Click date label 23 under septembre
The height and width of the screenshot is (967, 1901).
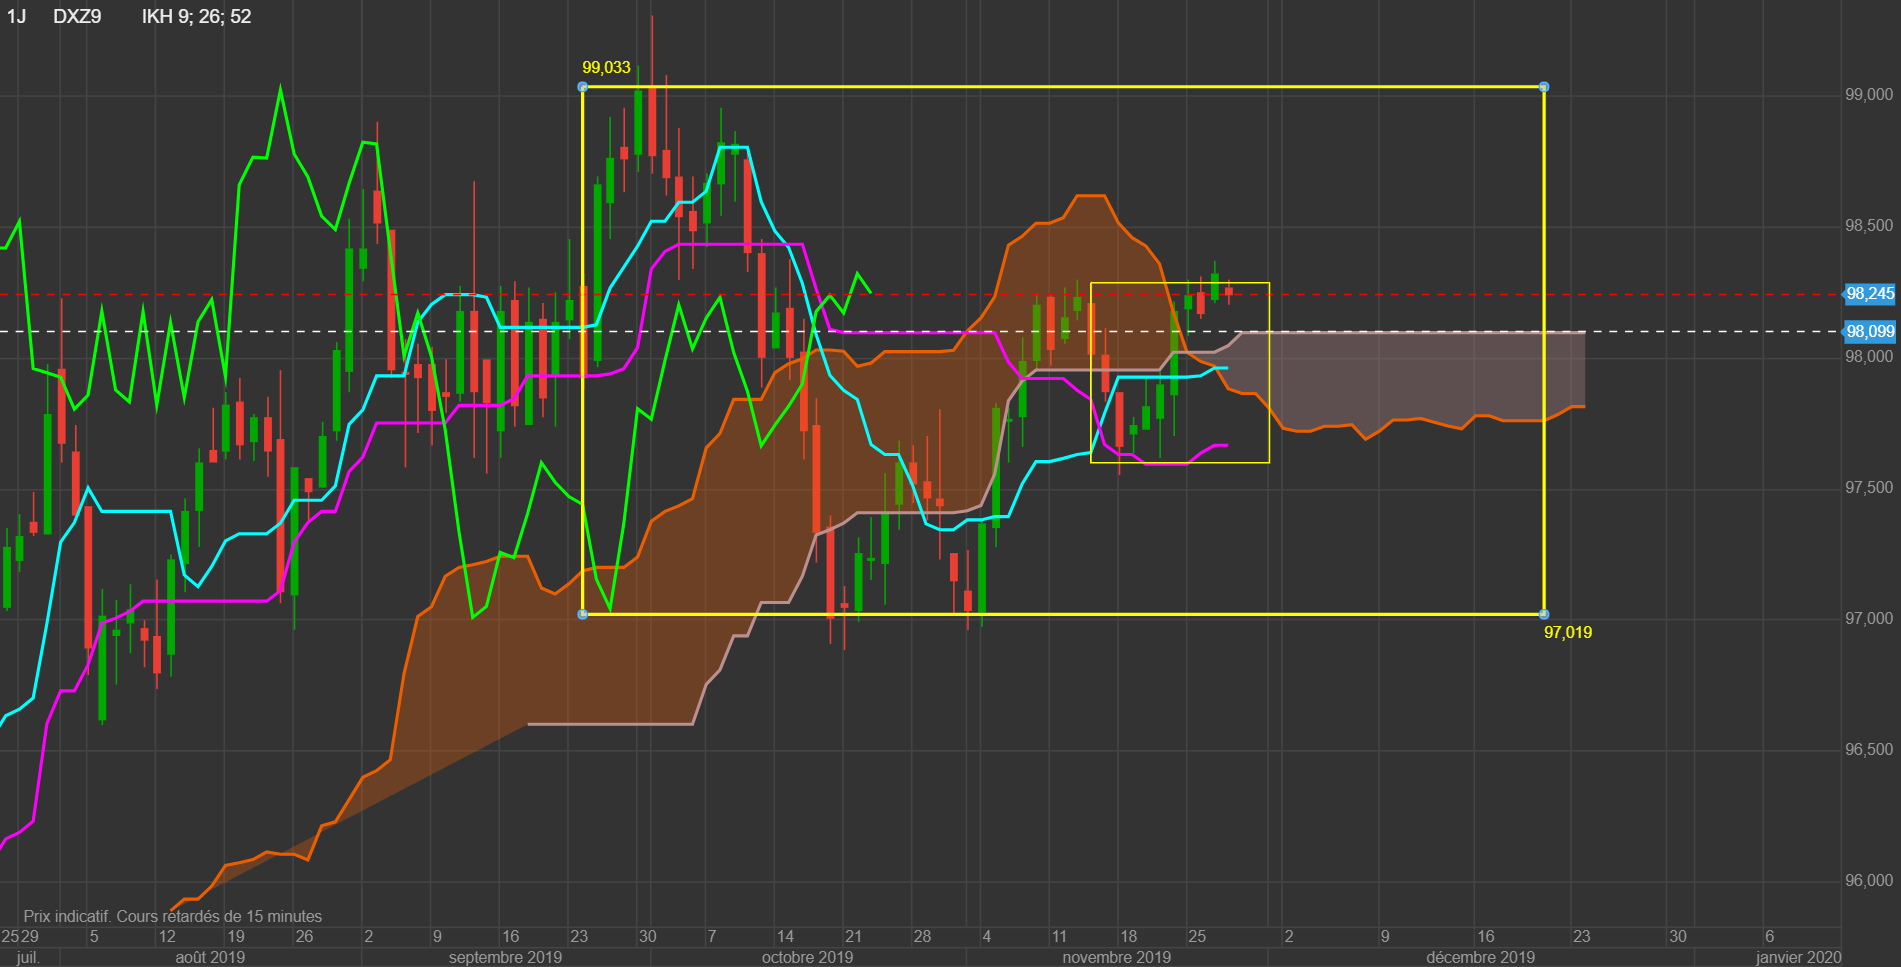click(579, 937)
